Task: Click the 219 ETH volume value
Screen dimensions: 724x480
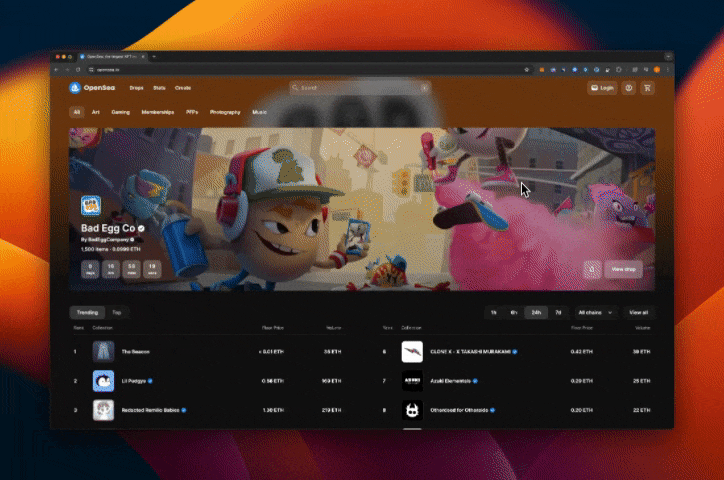Action: [331, 410]
